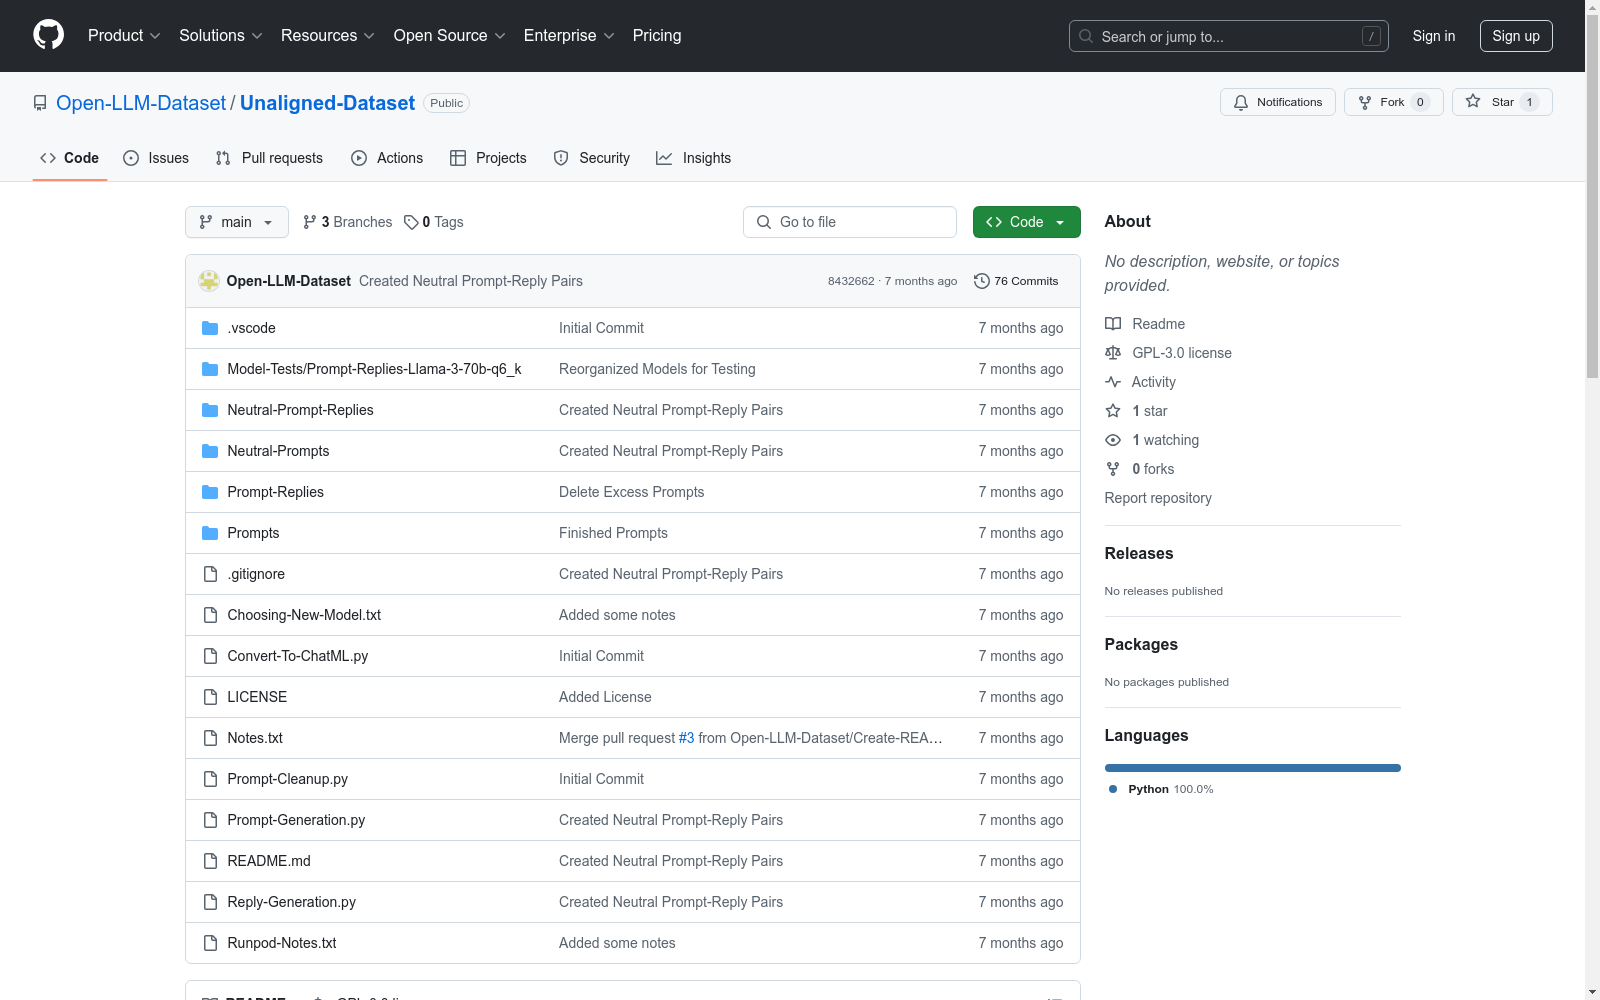Screen dimensions: 1600x1000
Task: Click the Delete Excess Prompts commit message
Action: coord(632,492)
